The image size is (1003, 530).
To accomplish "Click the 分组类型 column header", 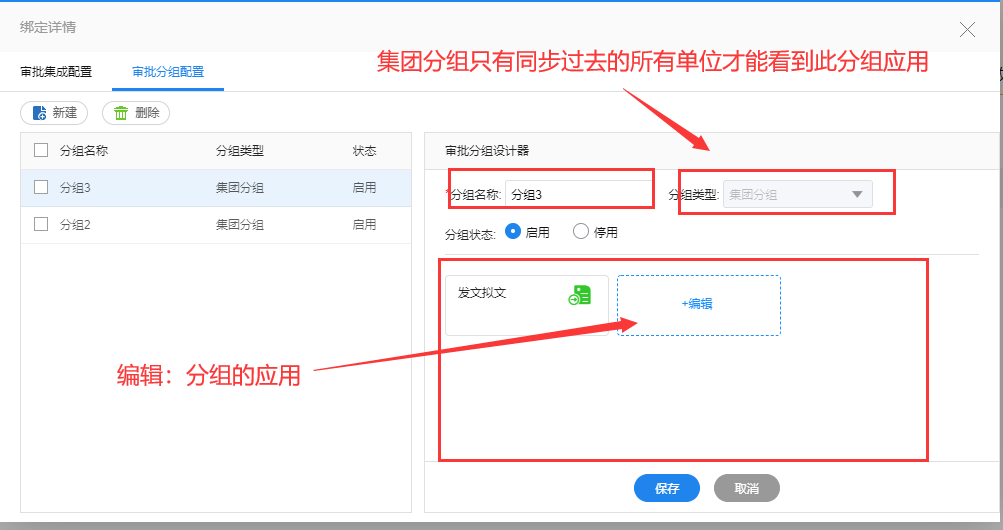I will click(x=240, y=151).
